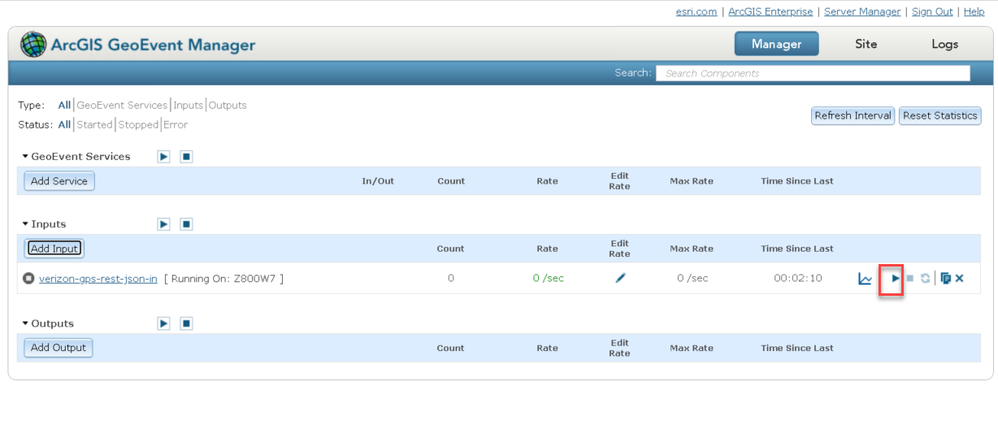Open the esri.com link
Viewport: 998px width, 425px height.
click(696, 11)
